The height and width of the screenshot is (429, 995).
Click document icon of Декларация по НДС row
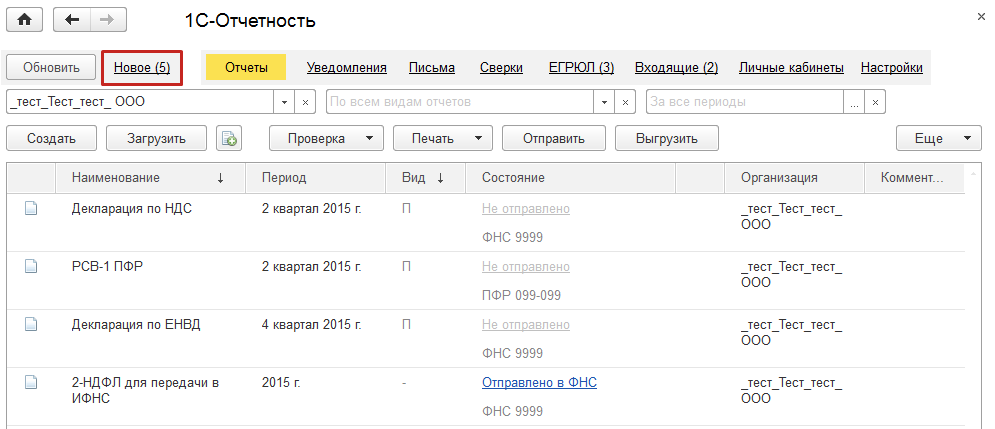[x=31, y=209]
